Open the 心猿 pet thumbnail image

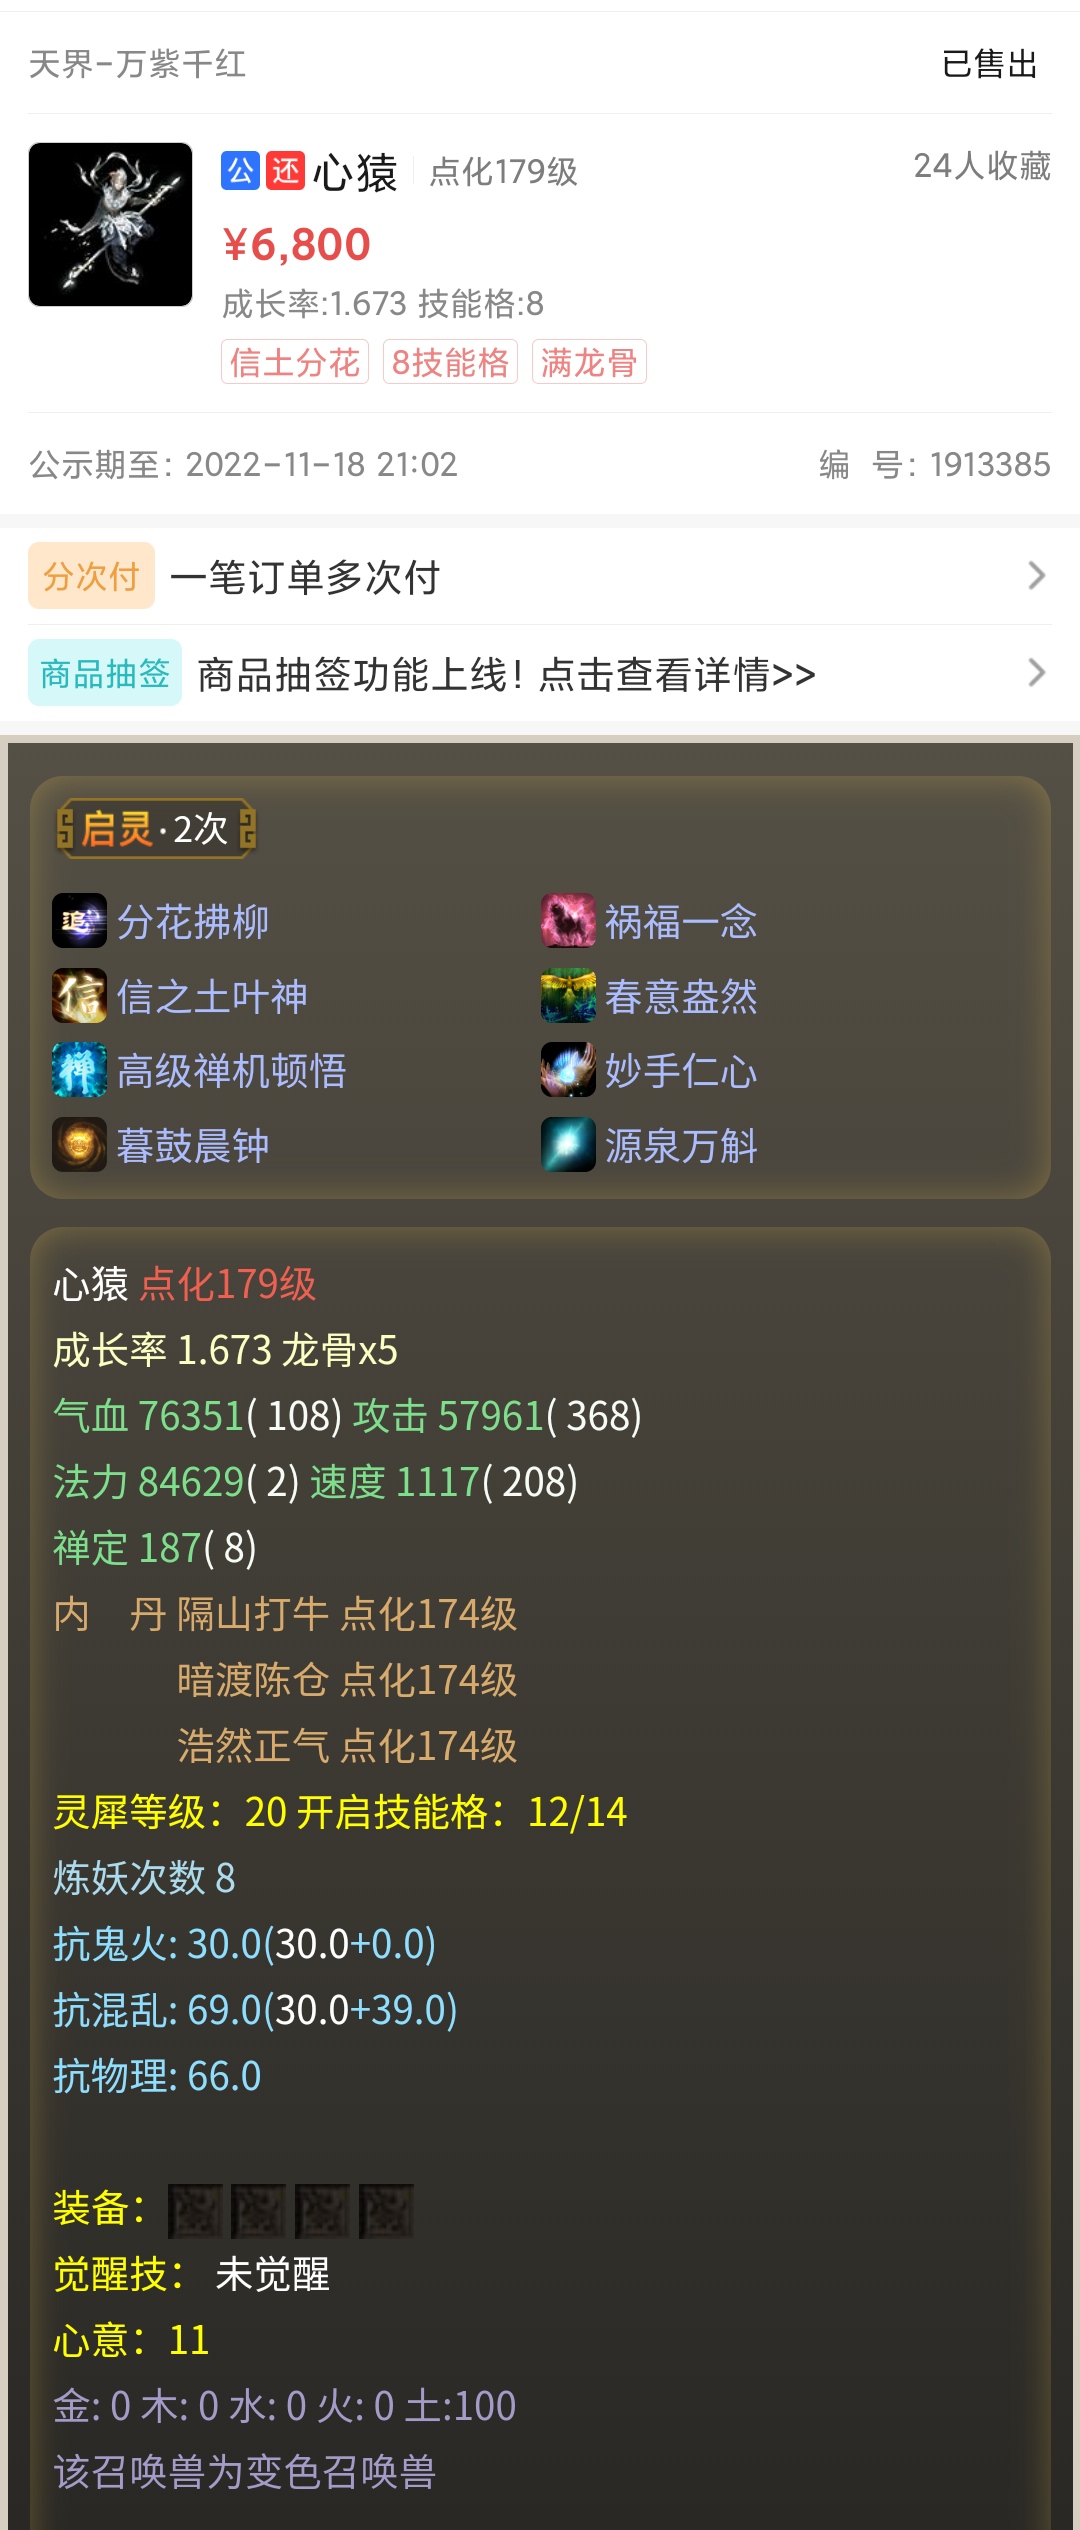[110, 224]
